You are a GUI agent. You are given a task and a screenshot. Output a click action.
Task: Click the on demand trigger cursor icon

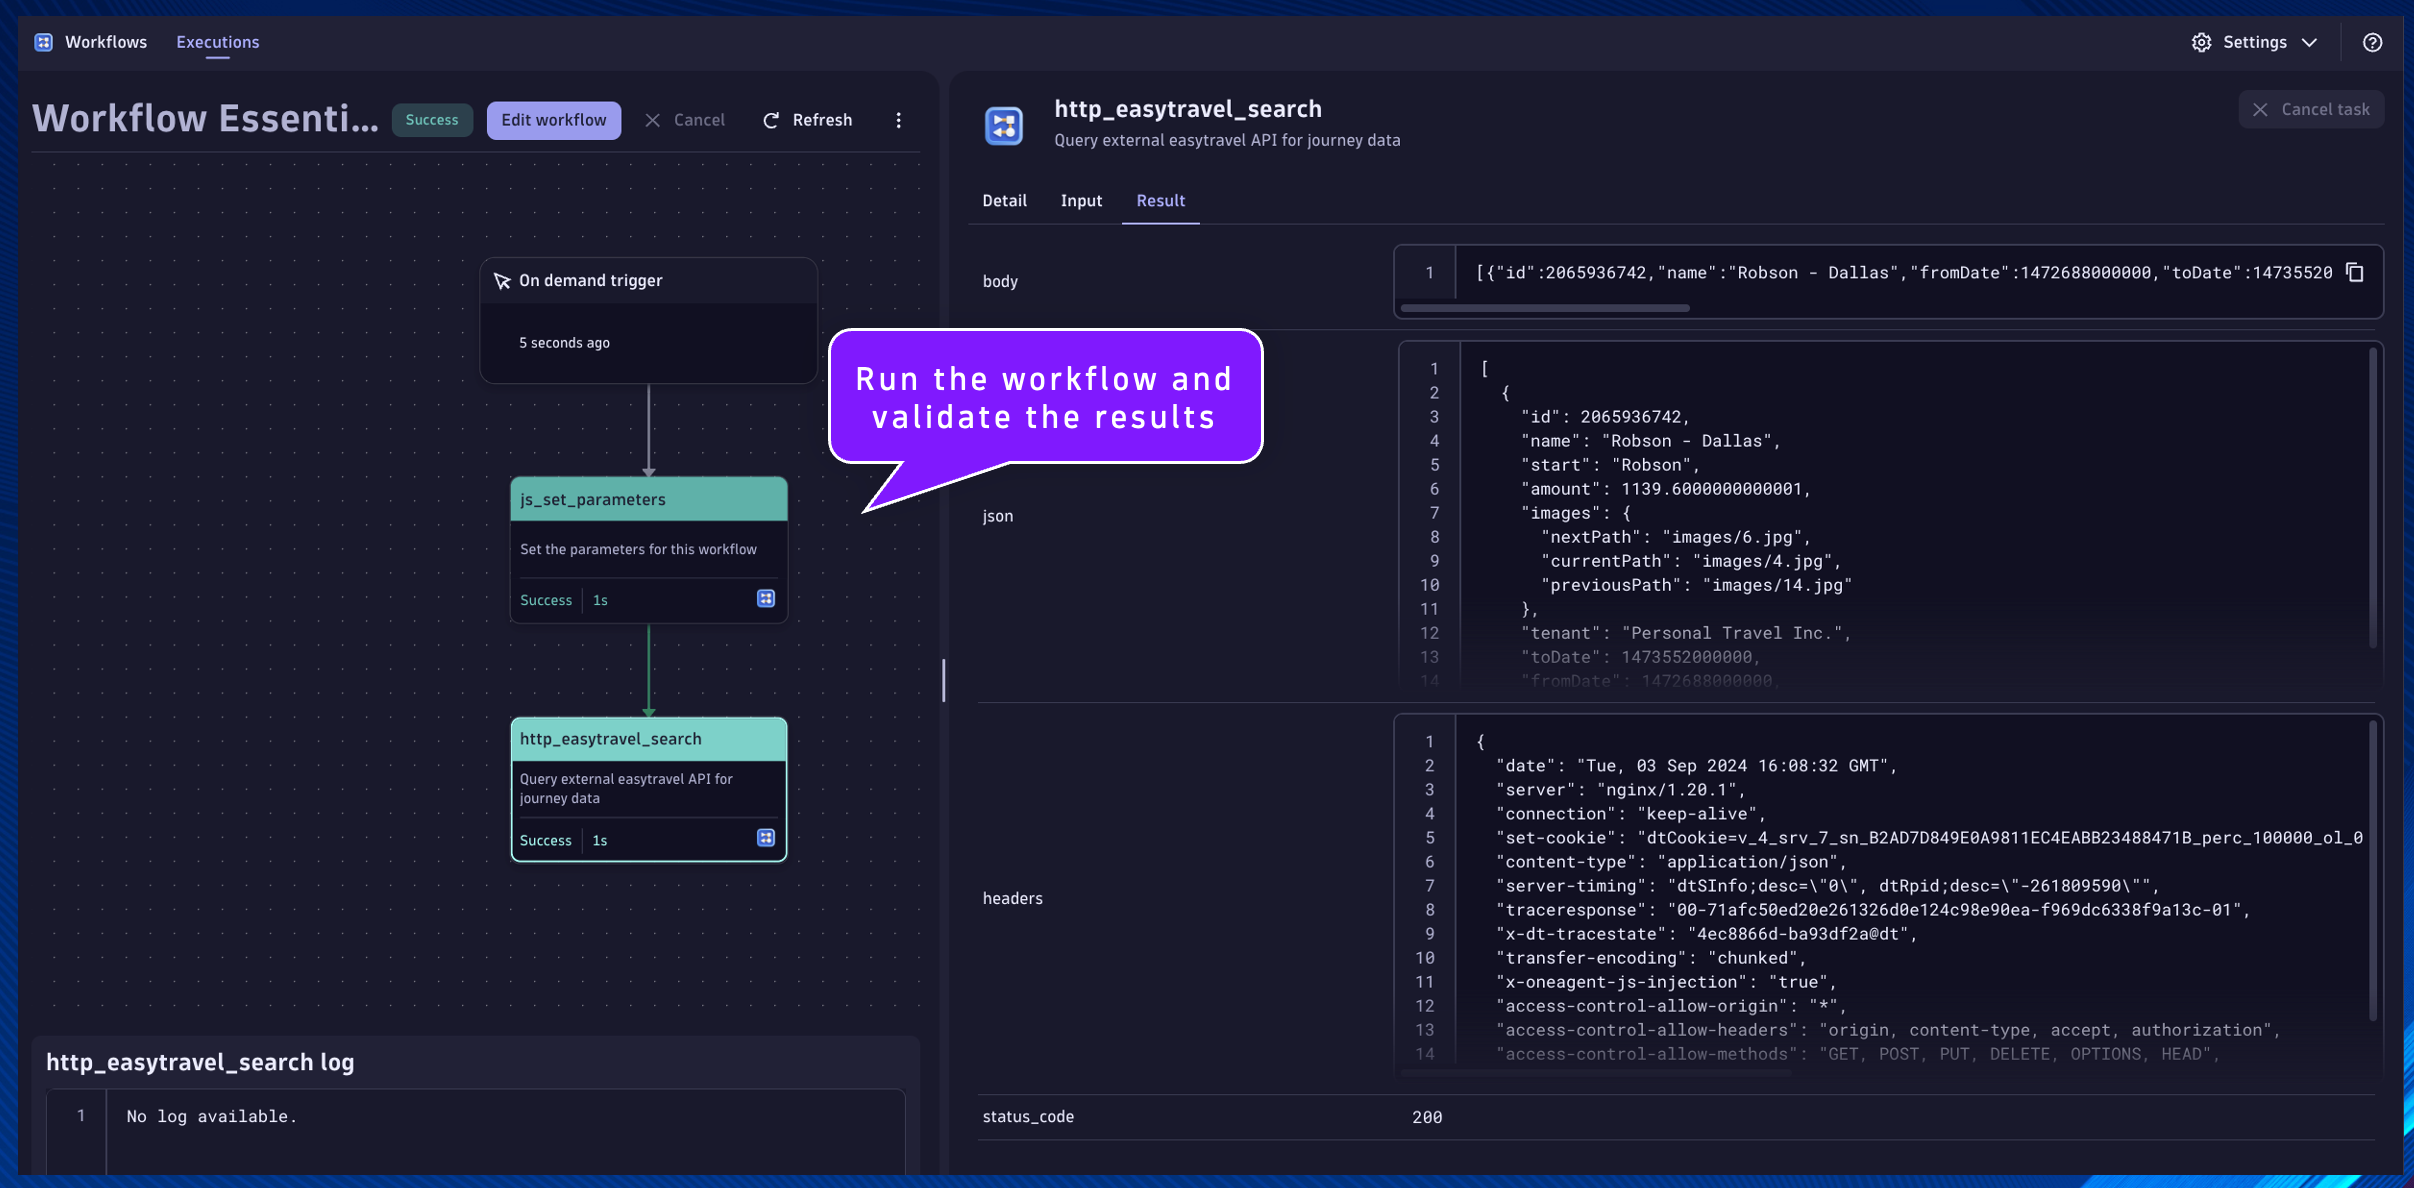[x=502, y=281]
